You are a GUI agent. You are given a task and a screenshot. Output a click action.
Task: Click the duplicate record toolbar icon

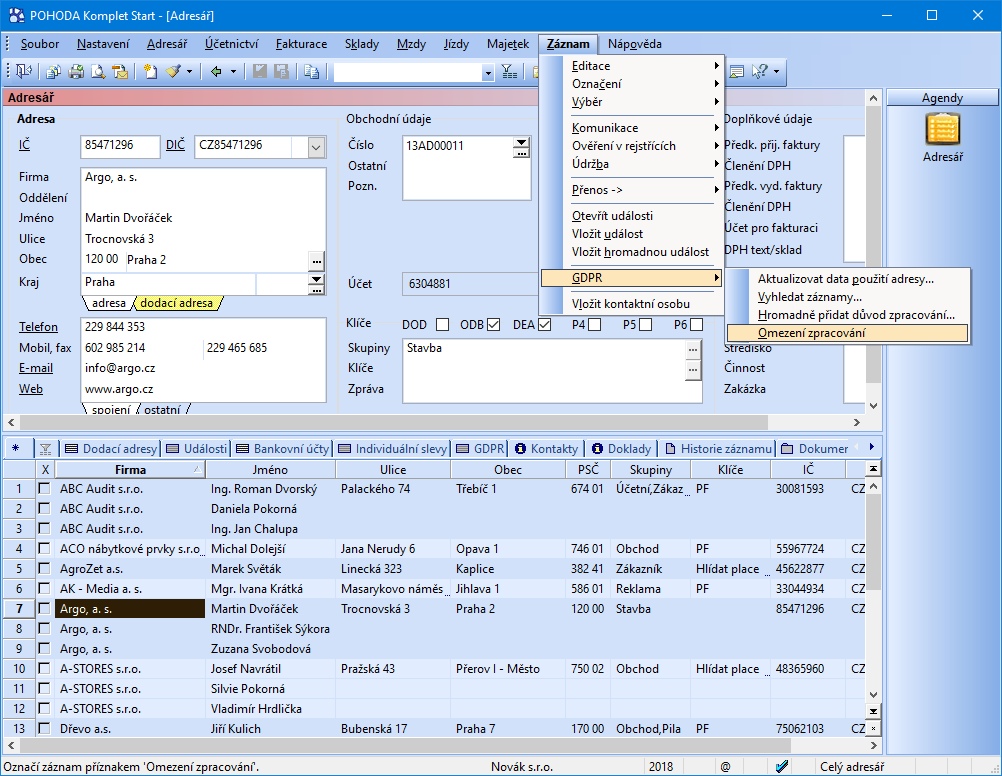coord(312,72)
